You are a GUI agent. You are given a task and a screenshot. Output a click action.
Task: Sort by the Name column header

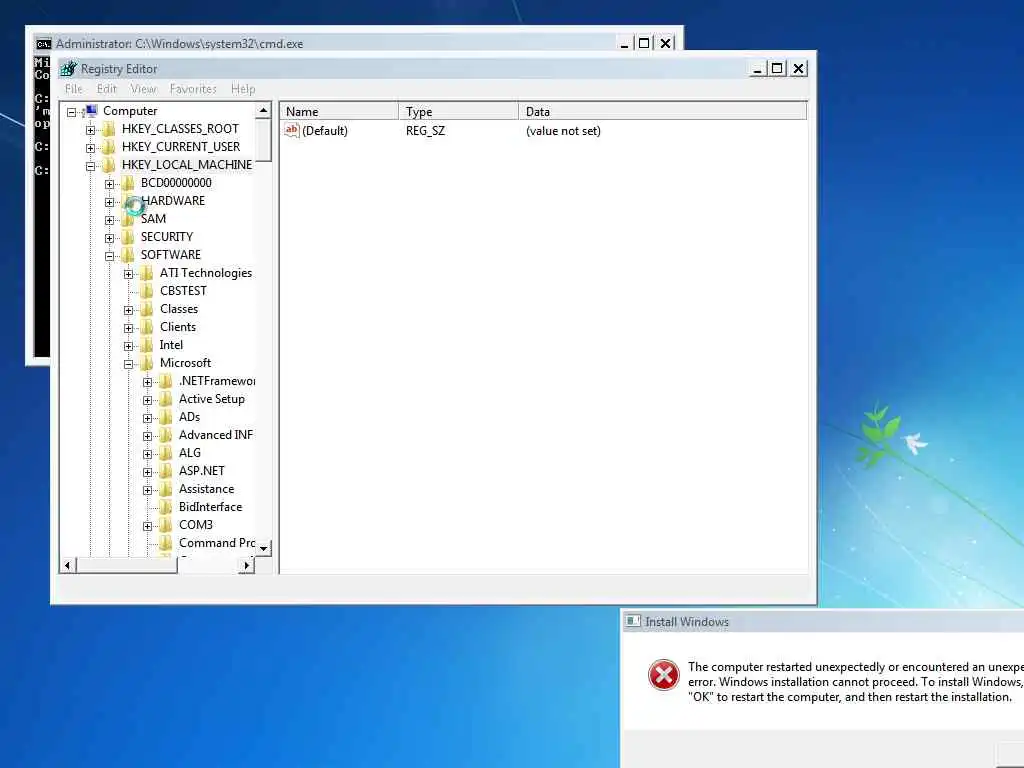[x=339, y=111]
